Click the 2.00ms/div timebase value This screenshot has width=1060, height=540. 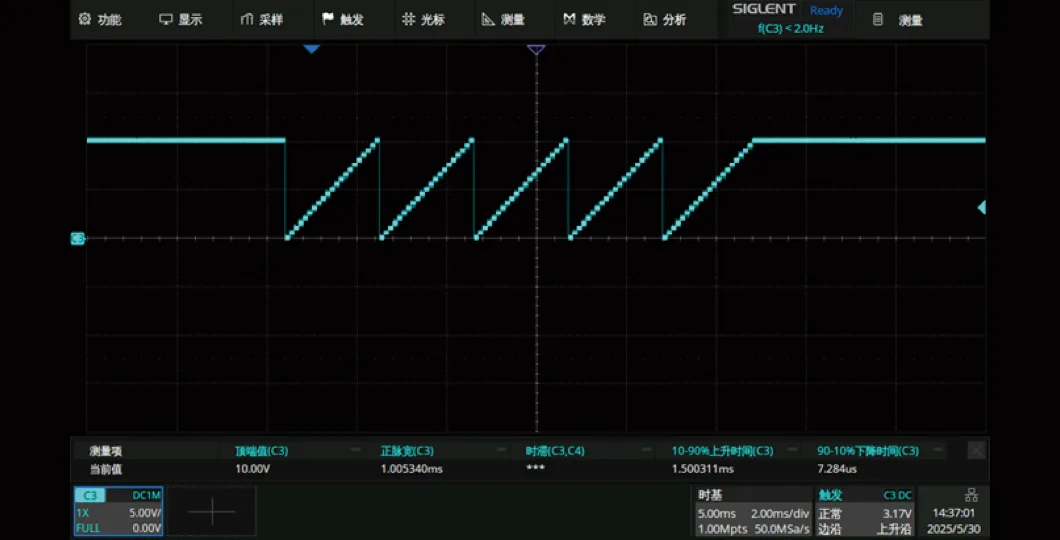click(x=779, y=514)
